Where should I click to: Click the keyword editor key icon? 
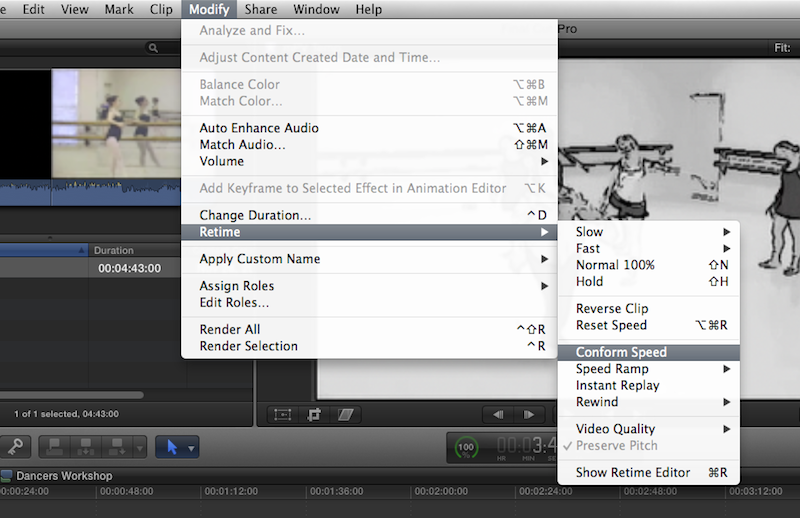coord(19,447)
